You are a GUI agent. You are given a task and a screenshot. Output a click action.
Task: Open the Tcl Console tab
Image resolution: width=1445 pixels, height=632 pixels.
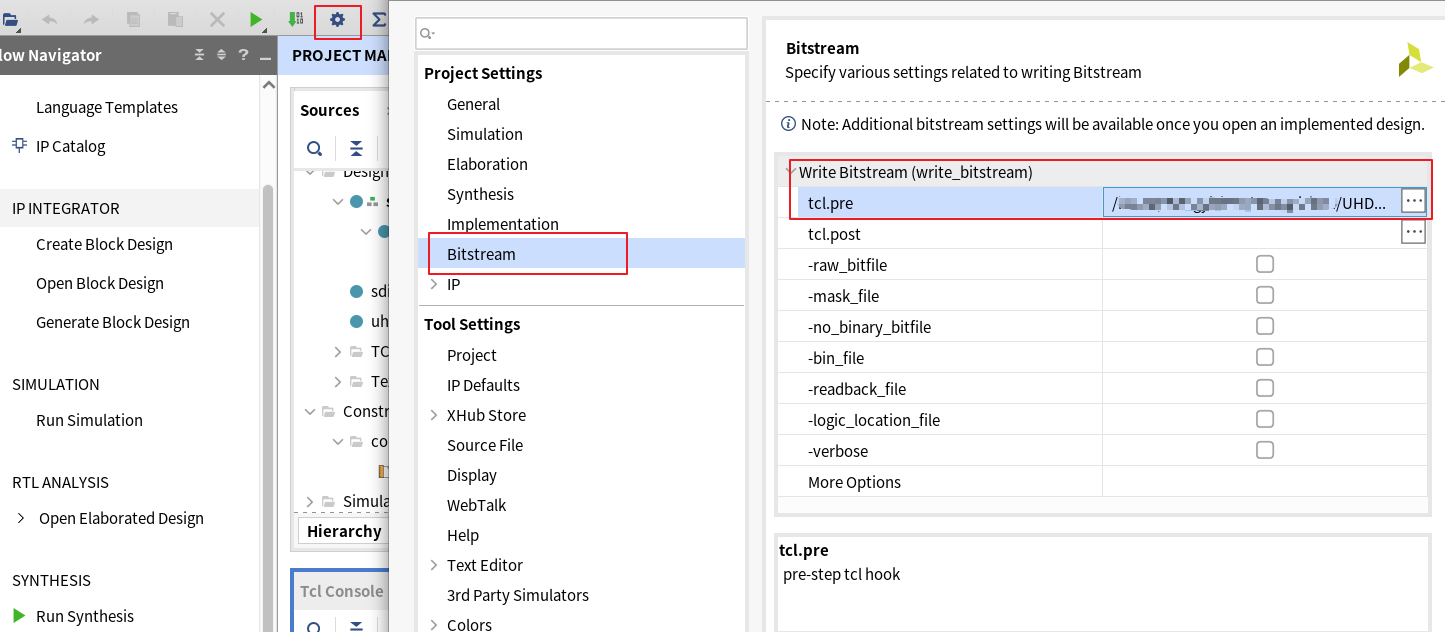click(x=342, y=591)
